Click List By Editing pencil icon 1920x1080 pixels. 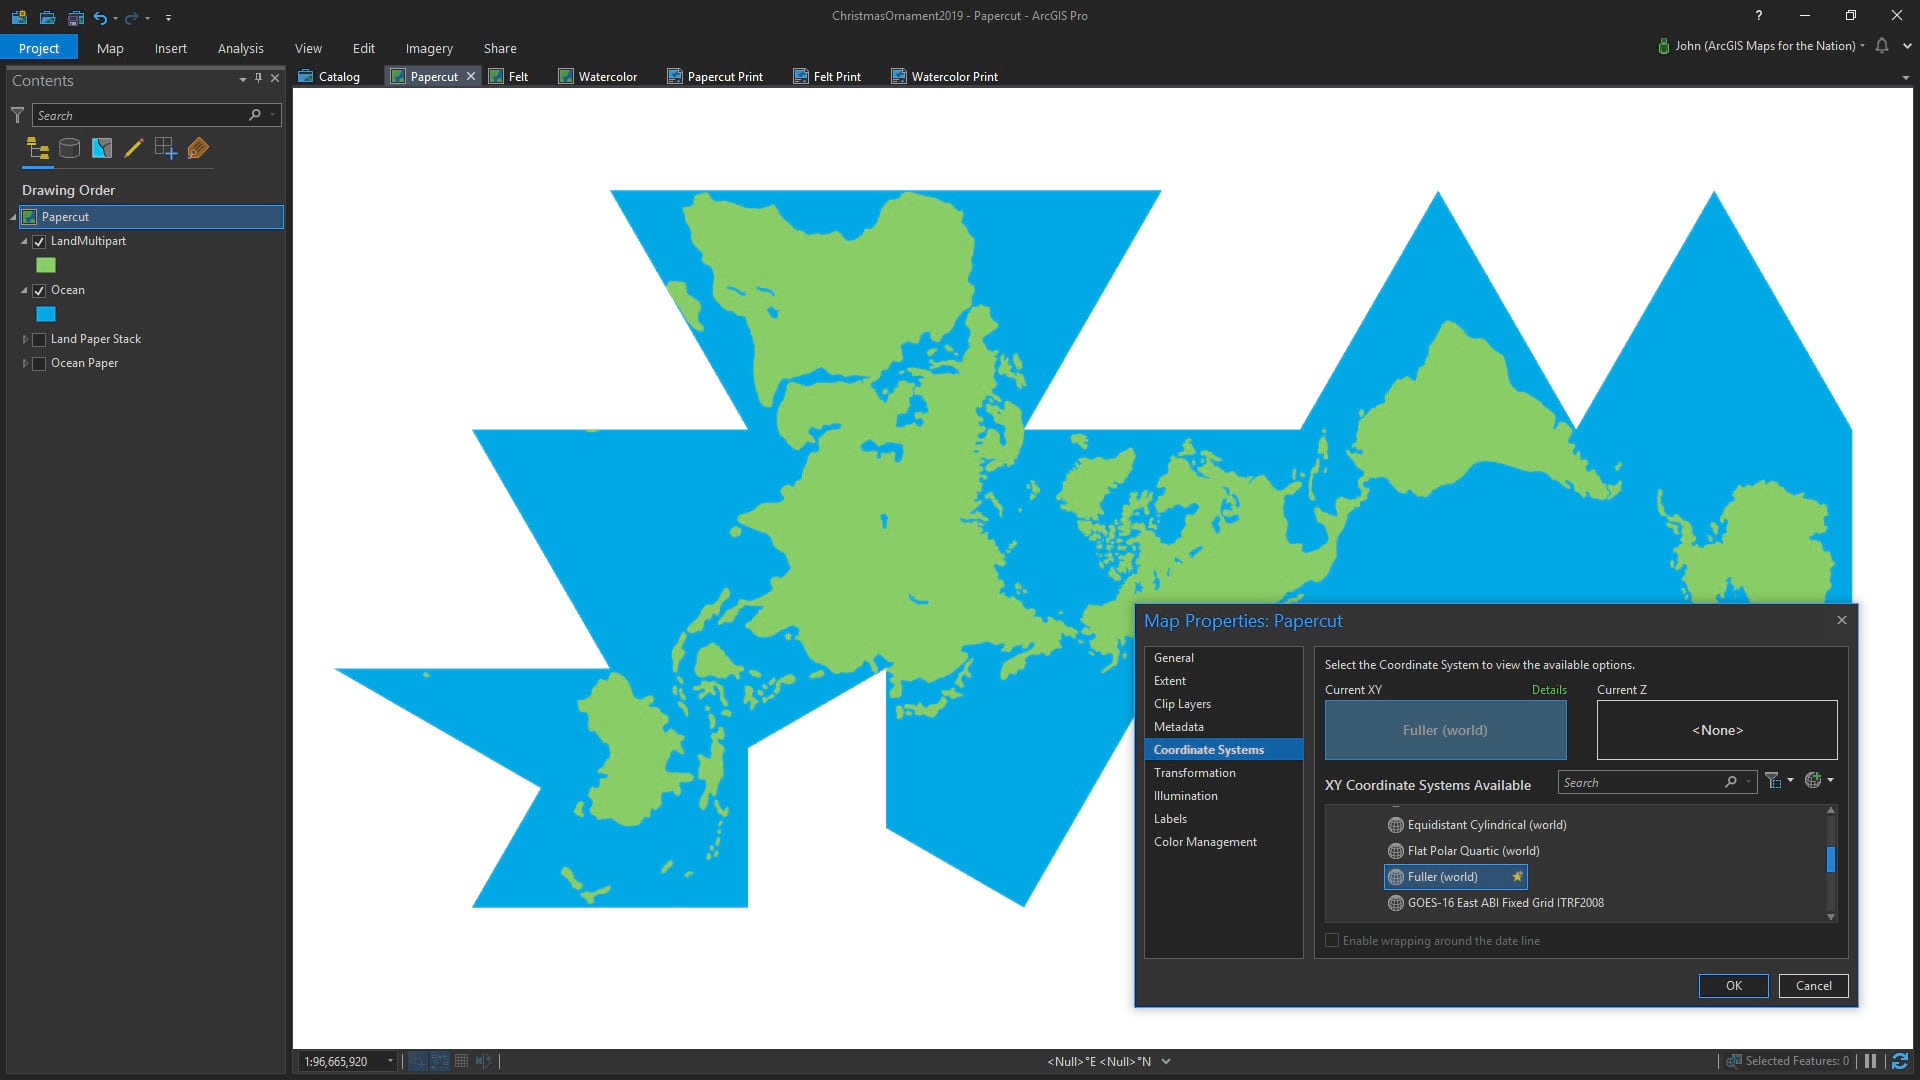(x=133, y=149)
